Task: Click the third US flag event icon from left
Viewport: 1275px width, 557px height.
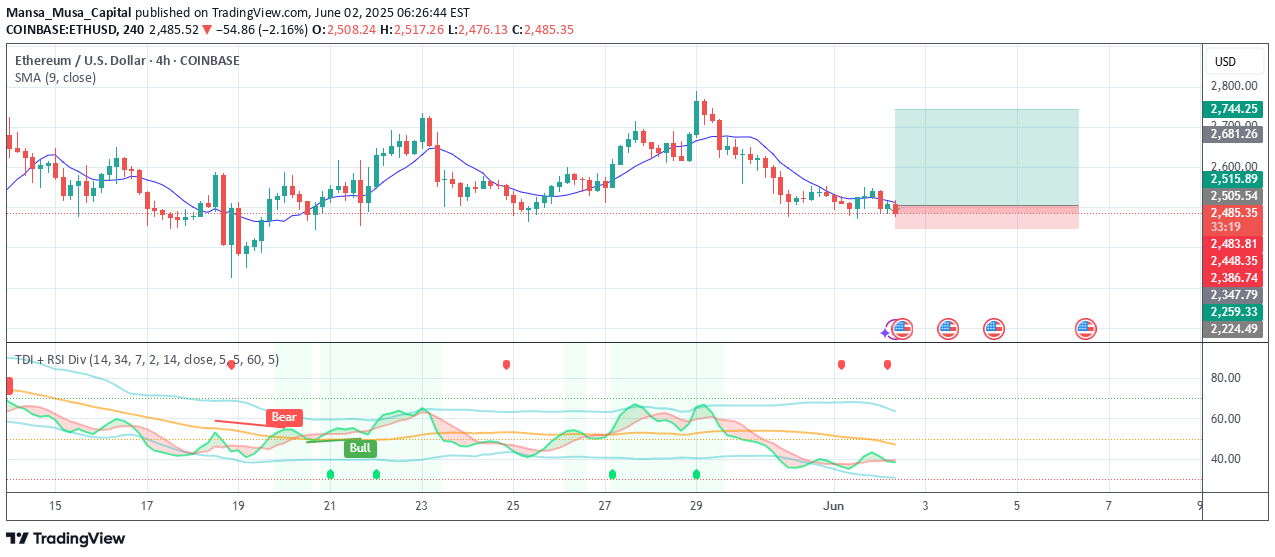Action: click(993, 328)
